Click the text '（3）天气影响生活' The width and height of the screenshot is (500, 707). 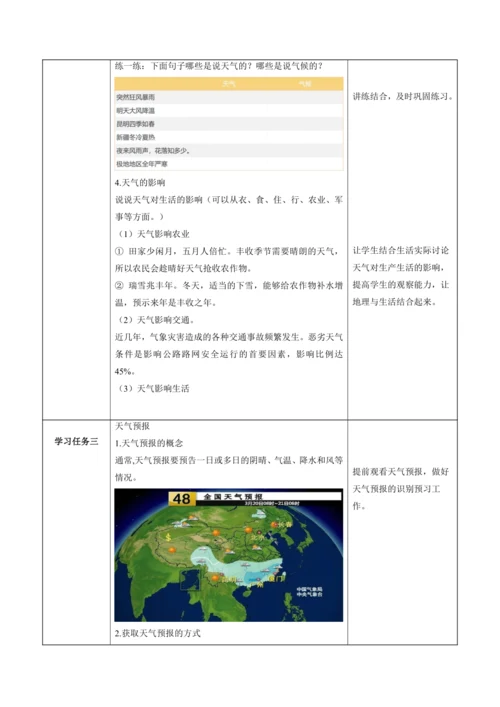pyautogui.click(x=153, y=388)
